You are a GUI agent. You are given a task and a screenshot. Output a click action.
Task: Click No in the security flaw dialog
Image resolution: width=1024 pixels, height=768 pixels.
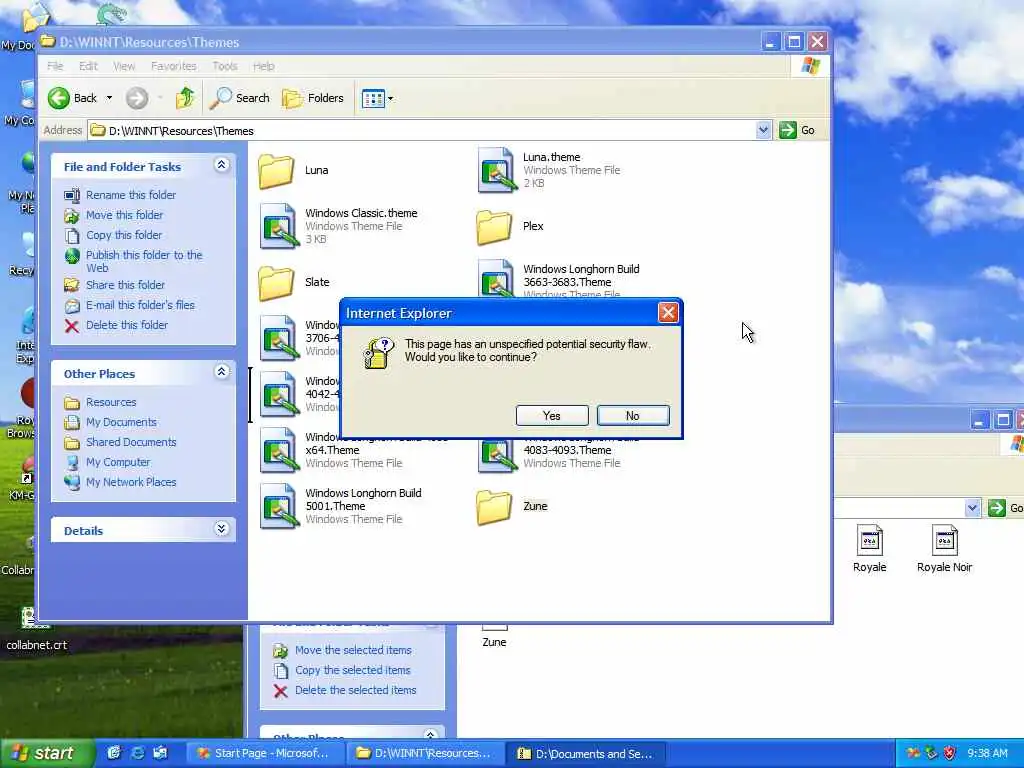tap(633, 416)
